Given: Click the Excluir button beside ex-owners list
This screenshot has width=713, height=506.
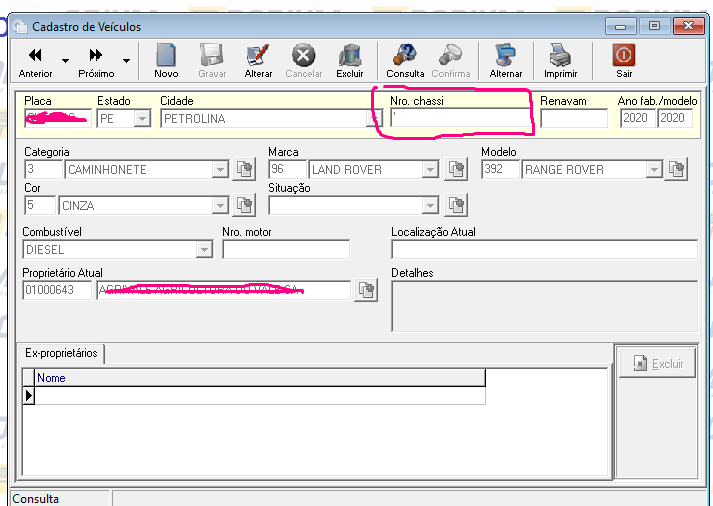Looking at the screenshot, I should 658,363.
